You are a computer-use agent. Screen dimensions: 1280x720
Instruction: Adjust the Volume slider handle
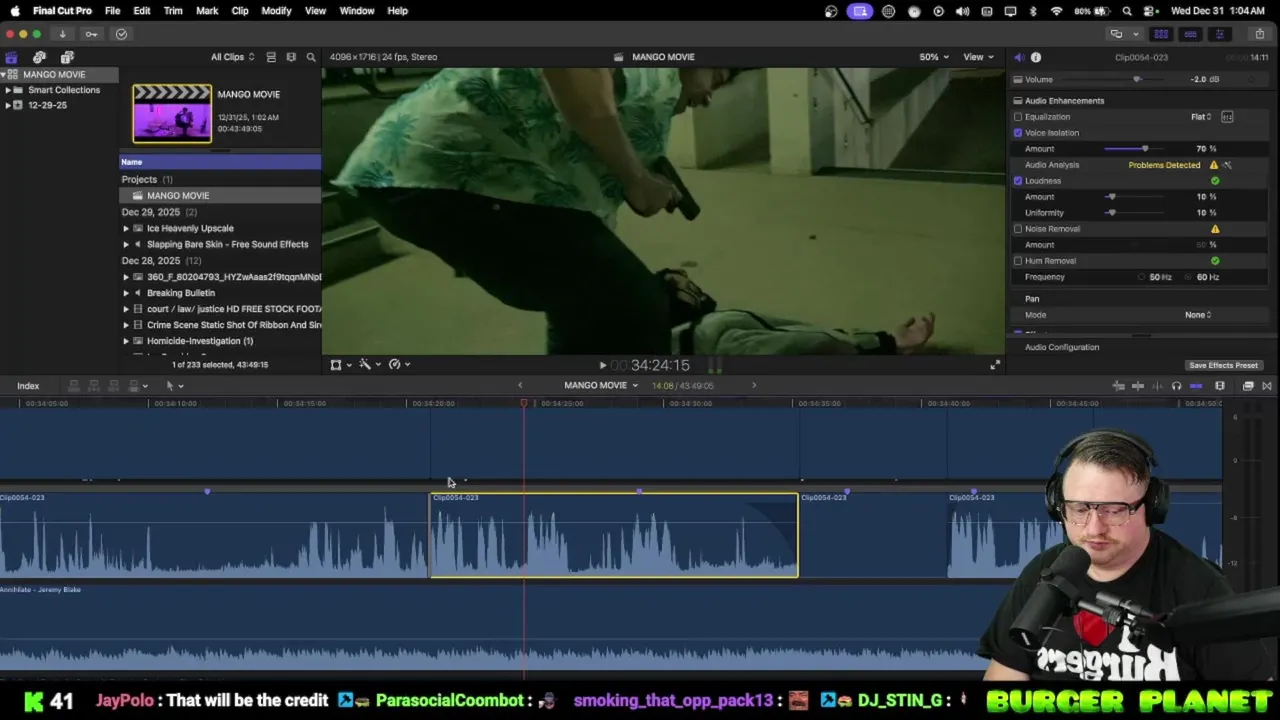point(1136,79)
